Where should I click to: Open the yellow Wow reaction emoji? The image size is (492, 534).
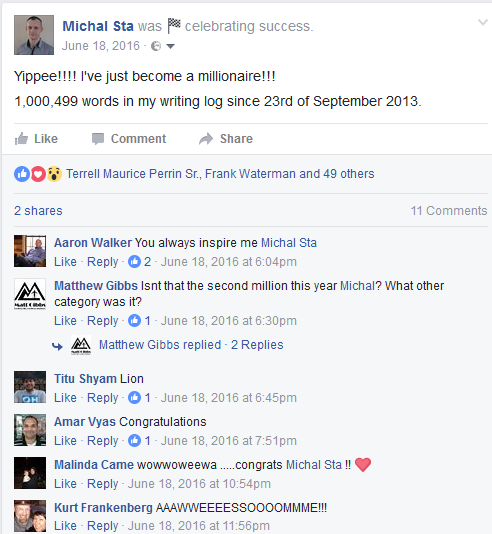(x=54, y=174)
